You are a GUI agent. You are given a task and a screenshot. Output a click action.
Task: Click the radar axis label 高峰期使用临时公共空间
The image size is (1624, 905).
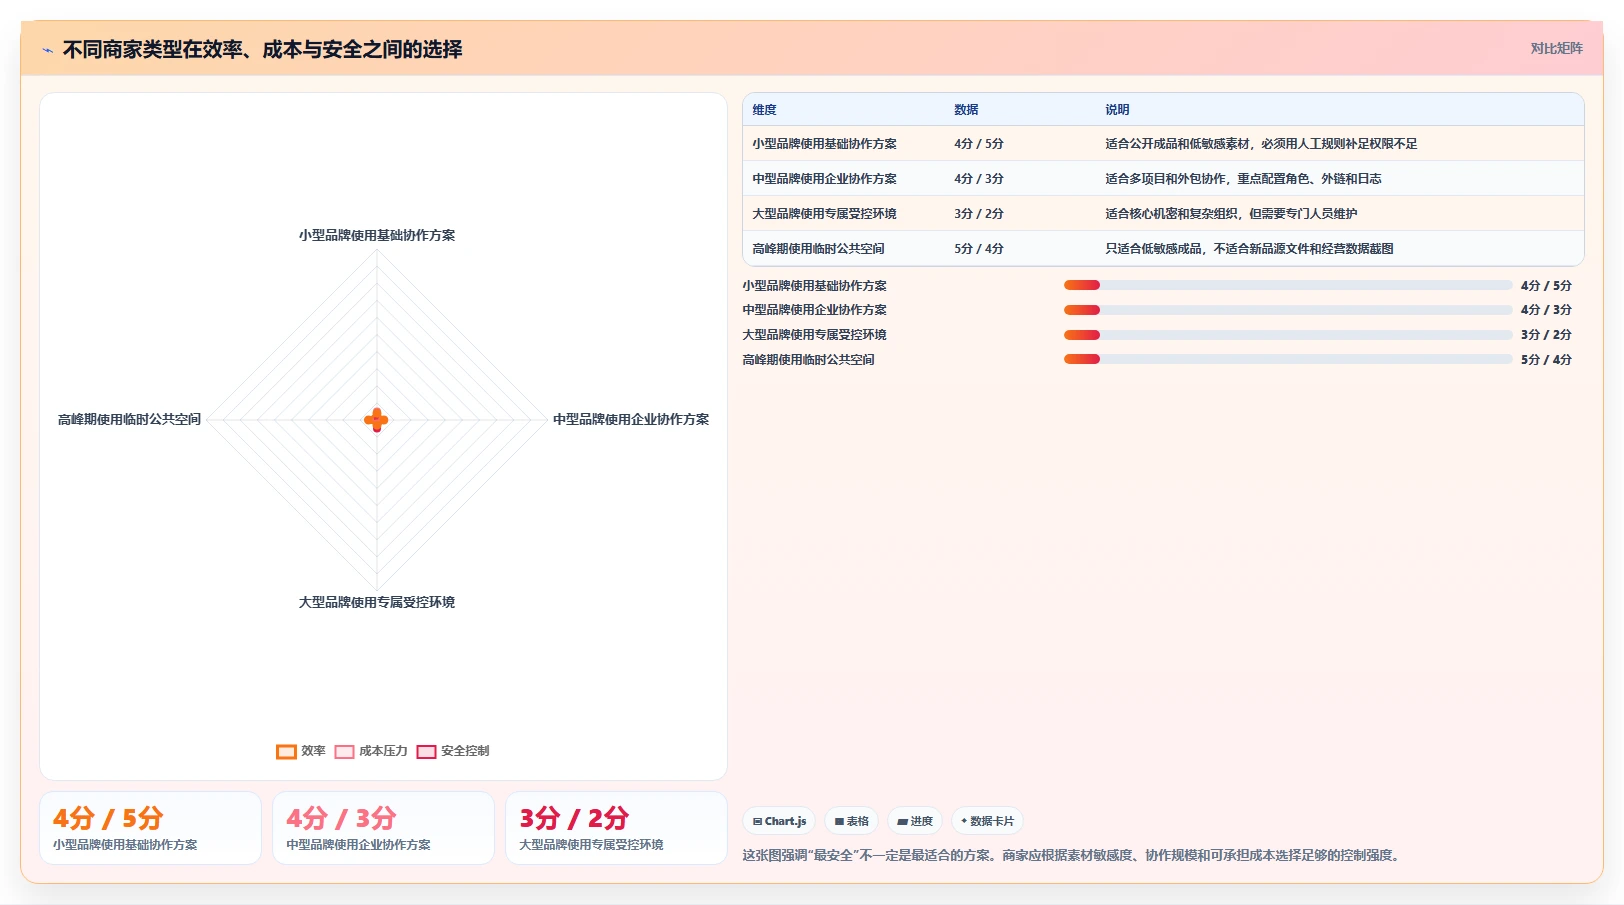[129, 420]
